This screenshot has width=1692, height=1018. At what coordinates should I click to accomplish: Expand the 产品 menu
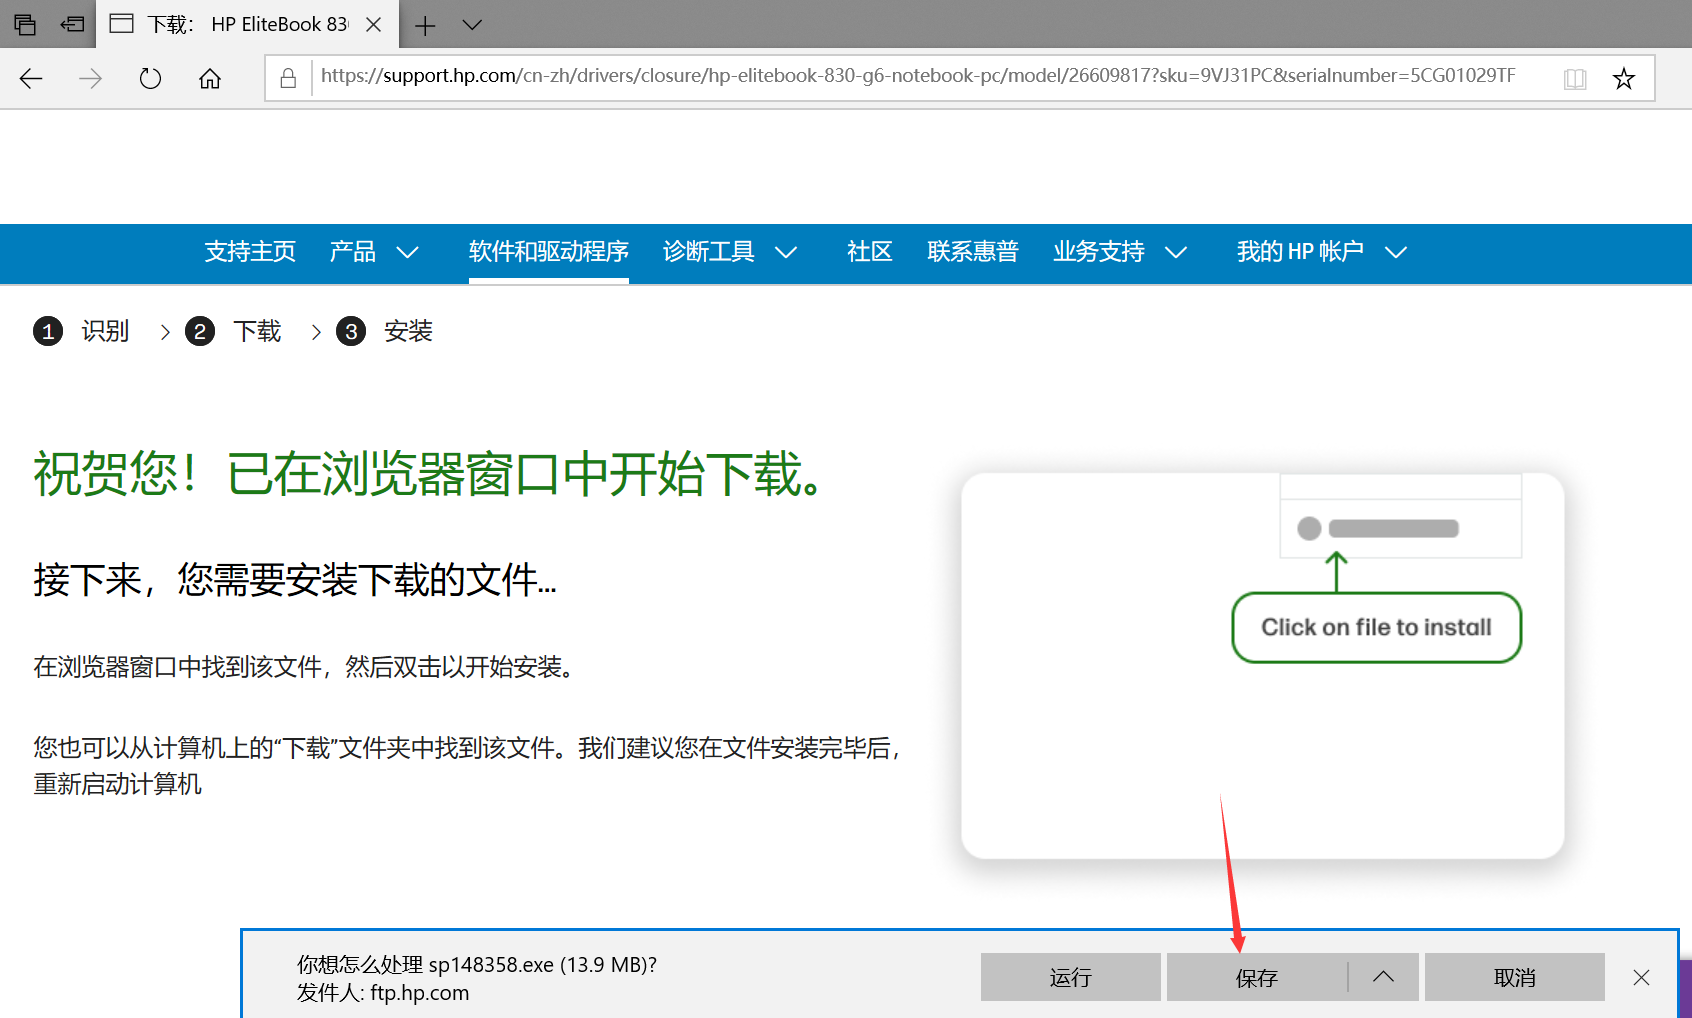click(x=374, y=252)
